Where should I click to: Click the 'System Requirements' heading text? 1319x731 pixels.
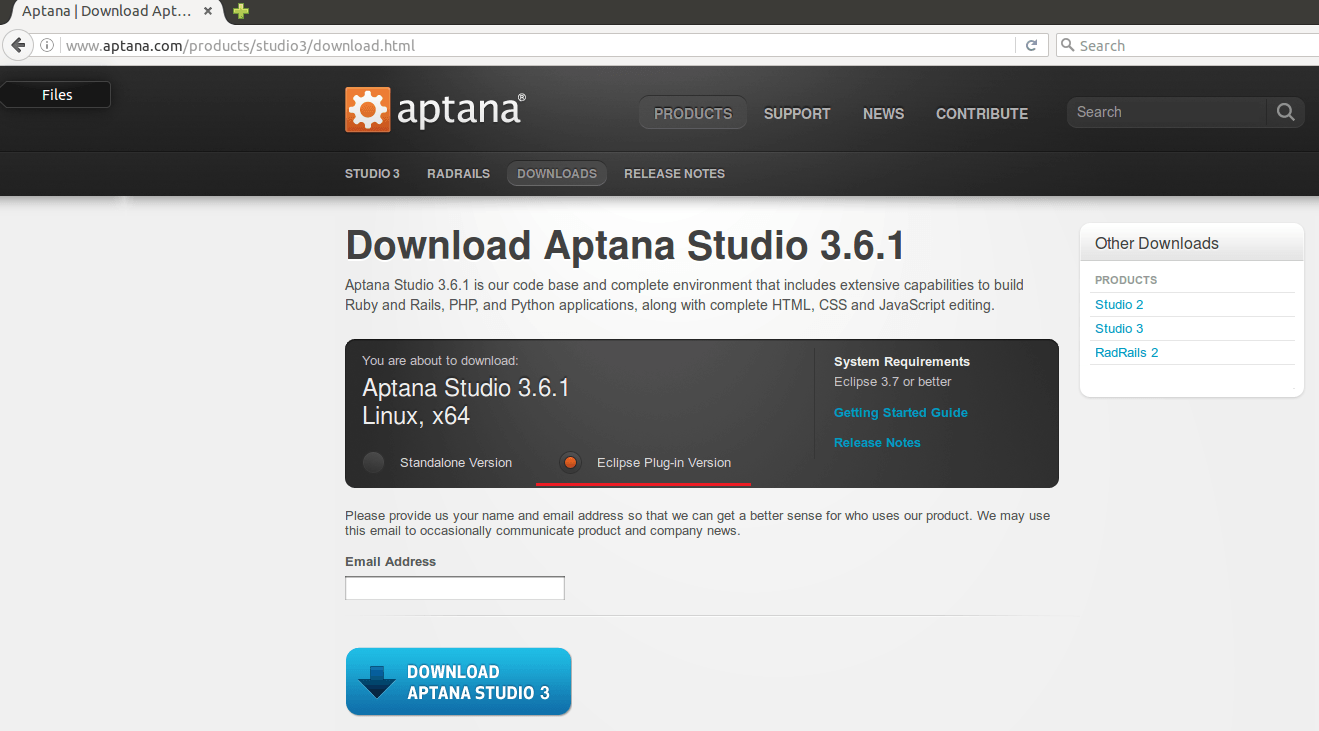(902, 362)
